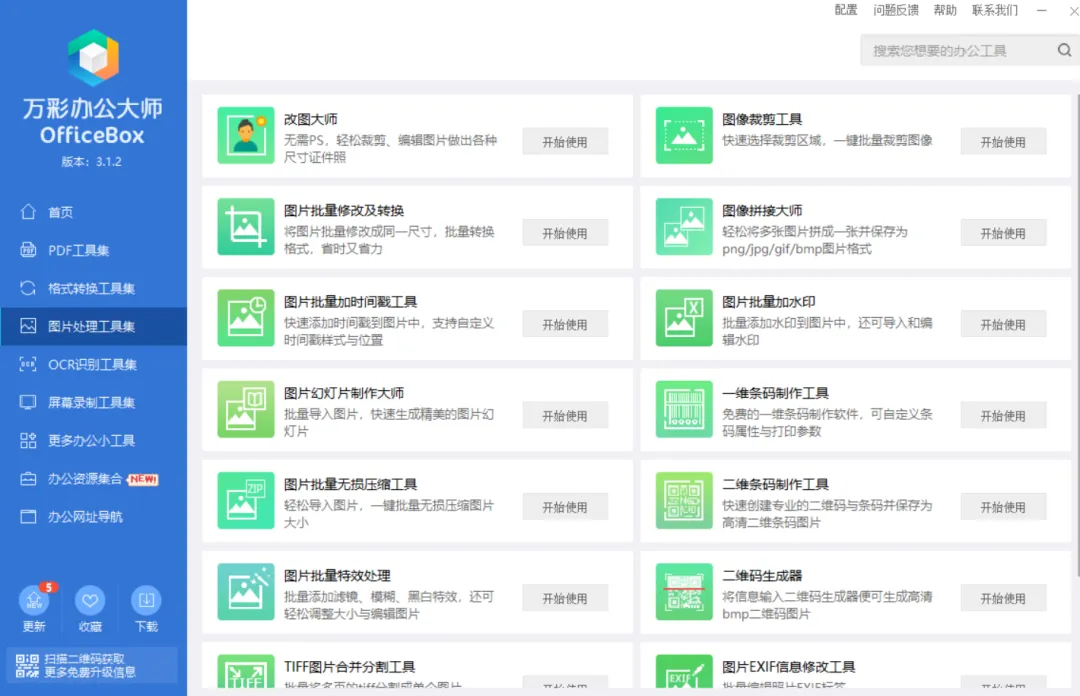Click the 图像裁剪工具 crop icon
Screen dimensions: 1080x696
click(684, 135)
